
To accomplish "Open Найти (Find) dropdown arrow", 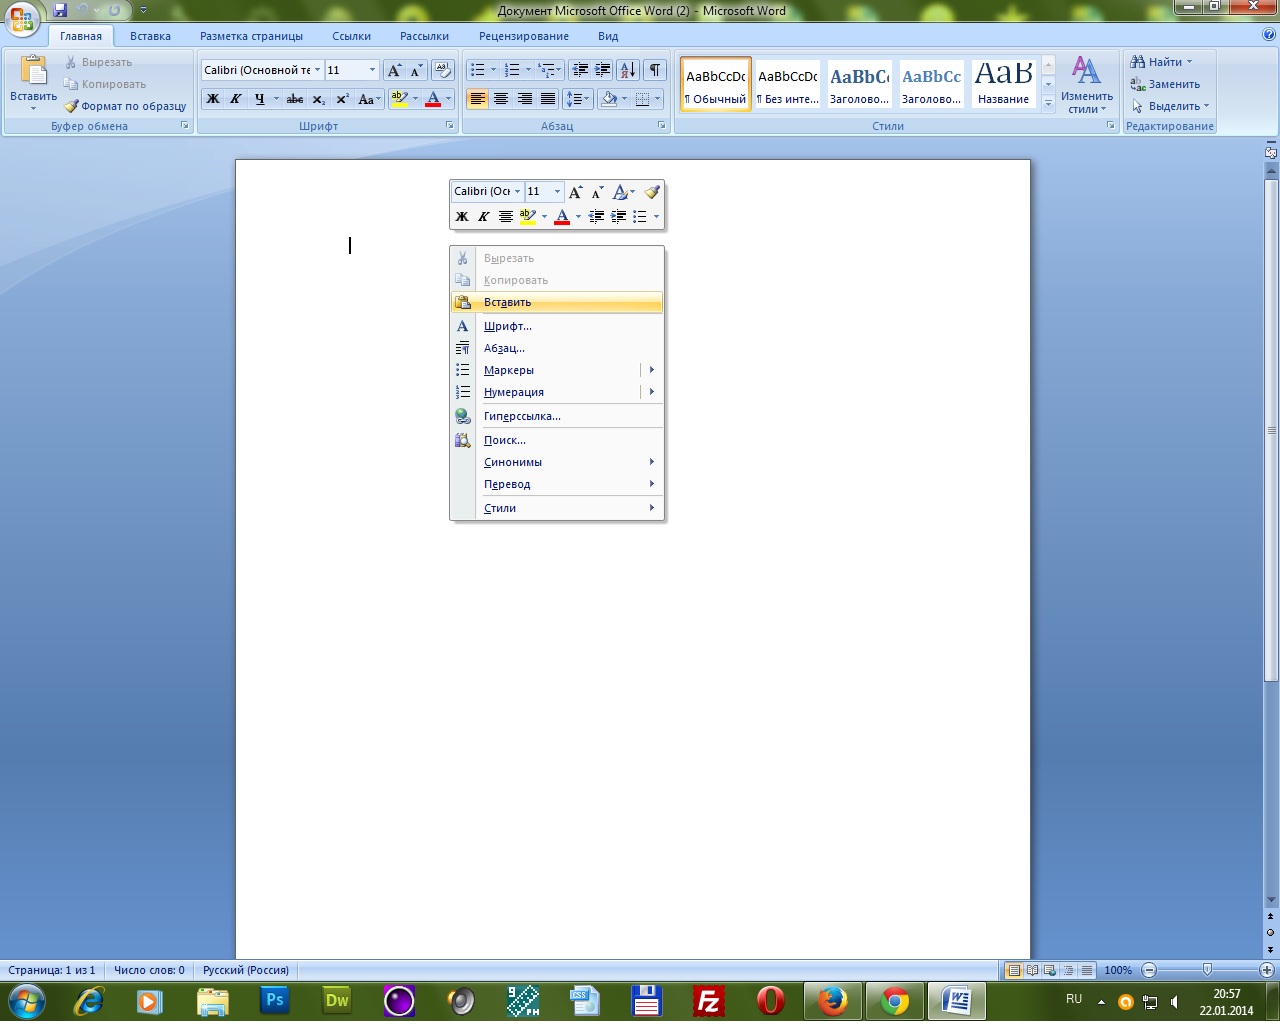I will pyautogui.click(x=1190, y=62).
